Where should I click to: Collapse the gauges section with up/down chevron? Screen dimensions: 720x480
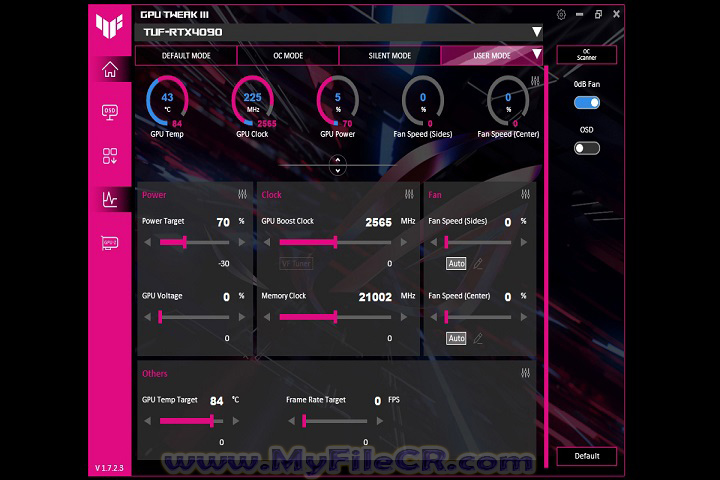tap(338, 165)
